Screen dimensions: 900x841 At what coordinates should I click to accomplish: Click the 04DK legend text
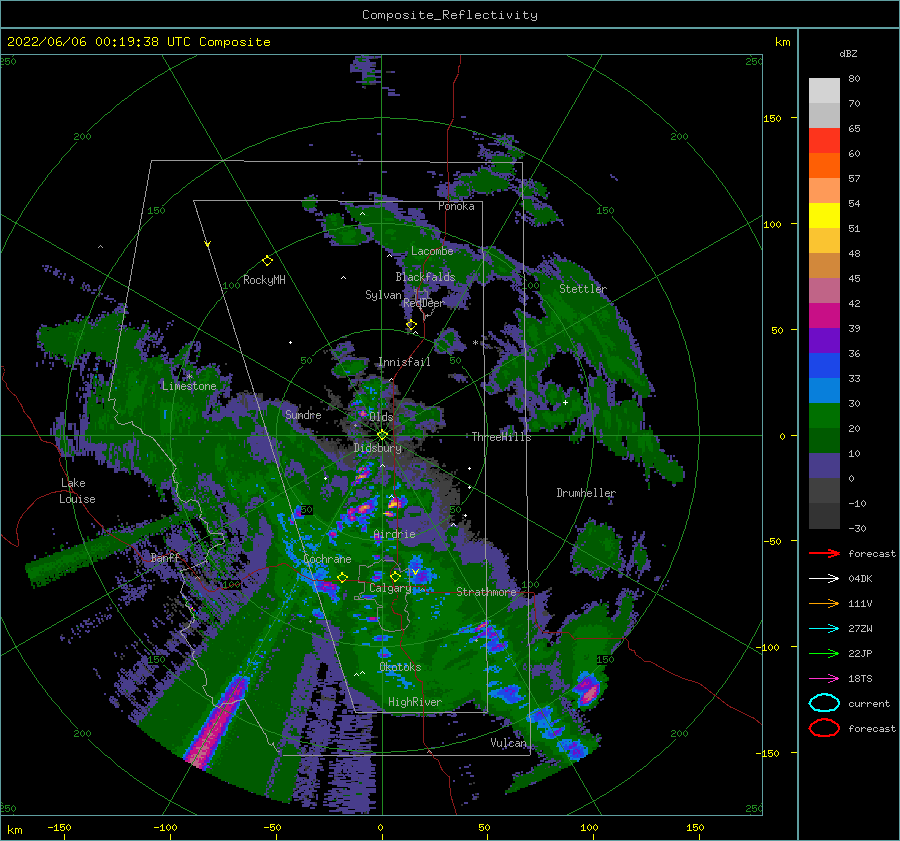point(860,579)
